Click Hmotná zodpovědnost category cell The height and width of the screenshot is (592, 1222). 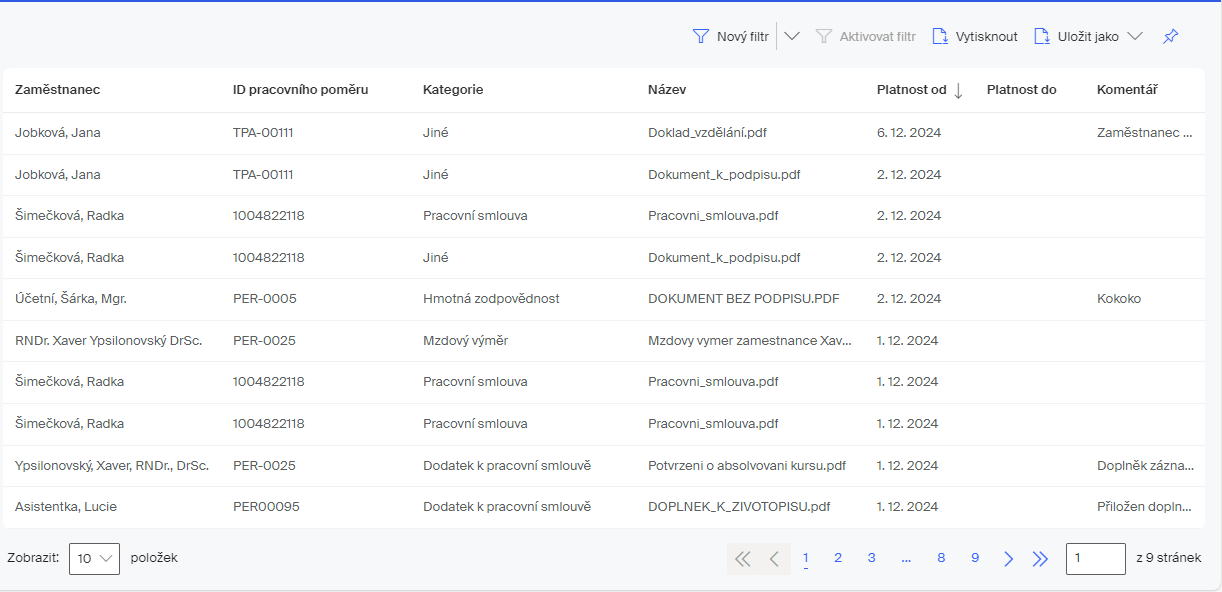[x=491, y=299]
